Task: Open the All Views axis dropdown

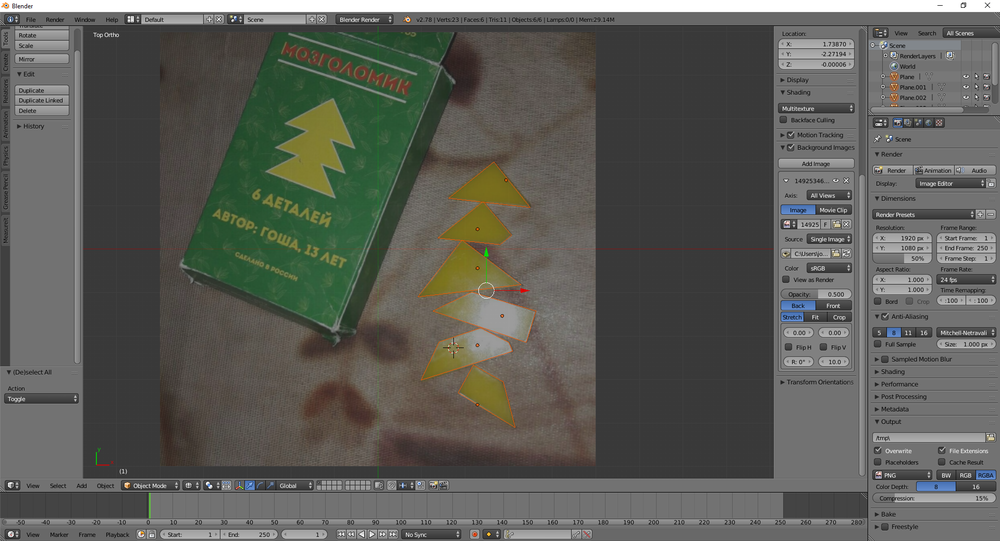Action: pyautogui.click(x=829, y=195)
